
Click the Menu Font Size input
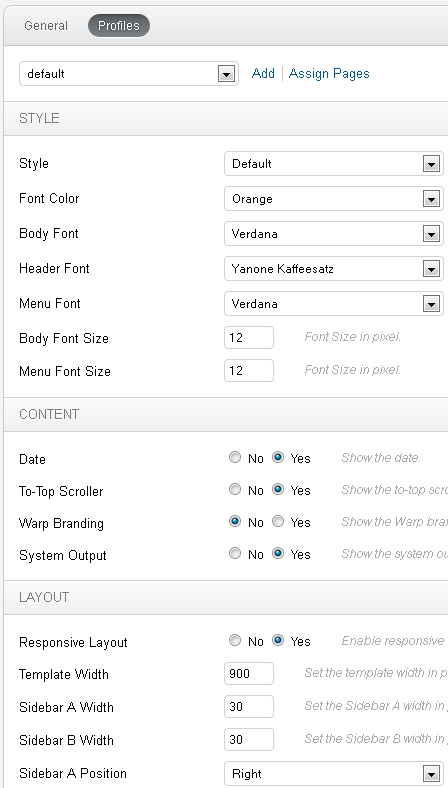pyautogui.click(x=249, y=370)
